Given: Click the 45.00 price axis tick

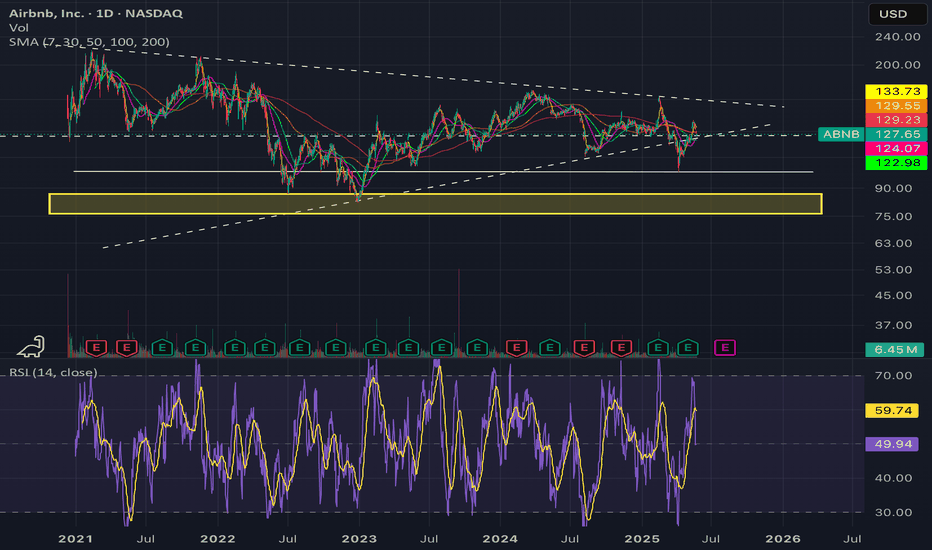Looking at the screenshot, I should tap(893, 295).
